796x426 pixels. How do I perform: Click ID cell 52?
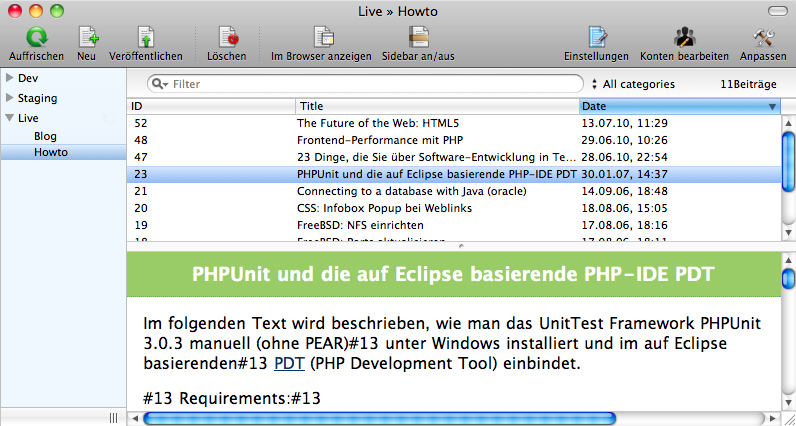pyautogui.click(x=141, y=123)
